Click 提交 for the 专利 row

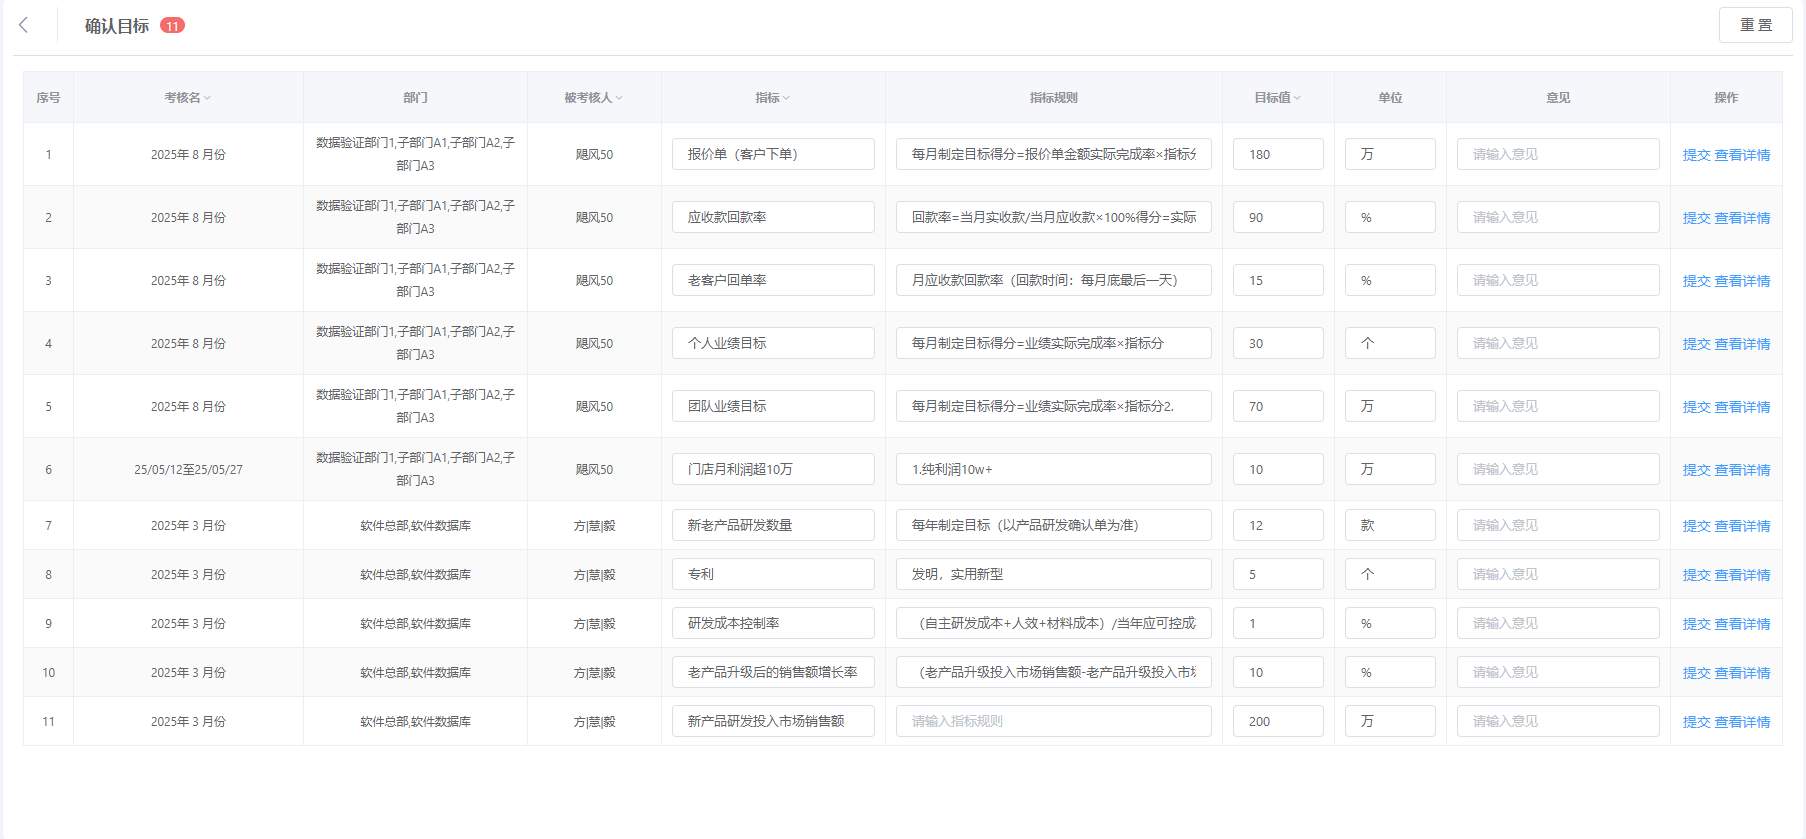coord(1696,575)
